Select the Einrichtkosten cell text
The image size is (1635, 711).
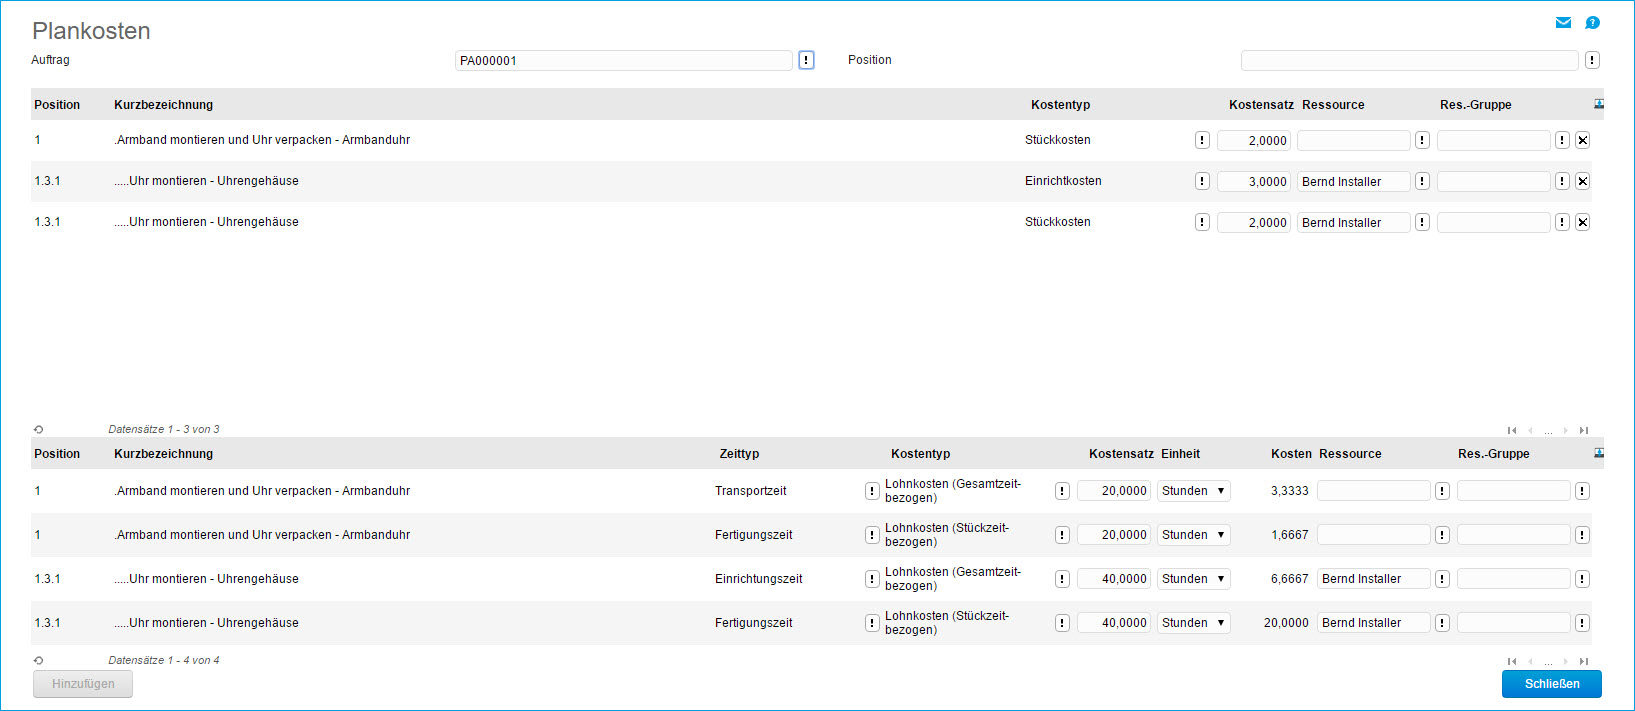[1063, 181]
